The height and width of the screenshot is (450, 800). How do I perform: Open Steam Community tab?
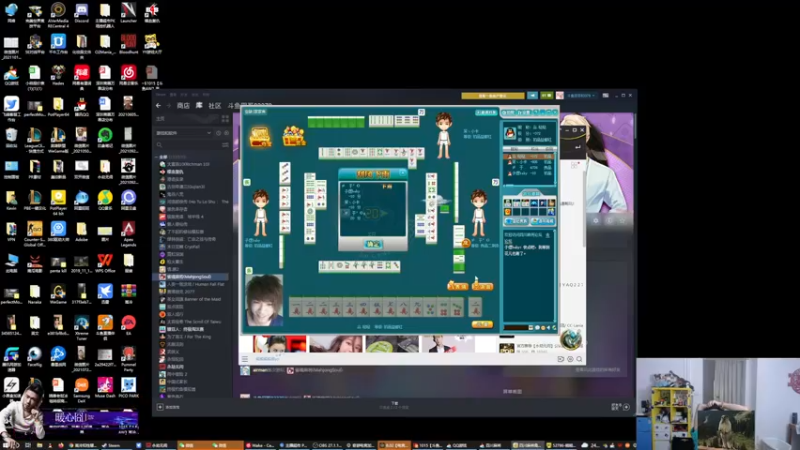215,106
